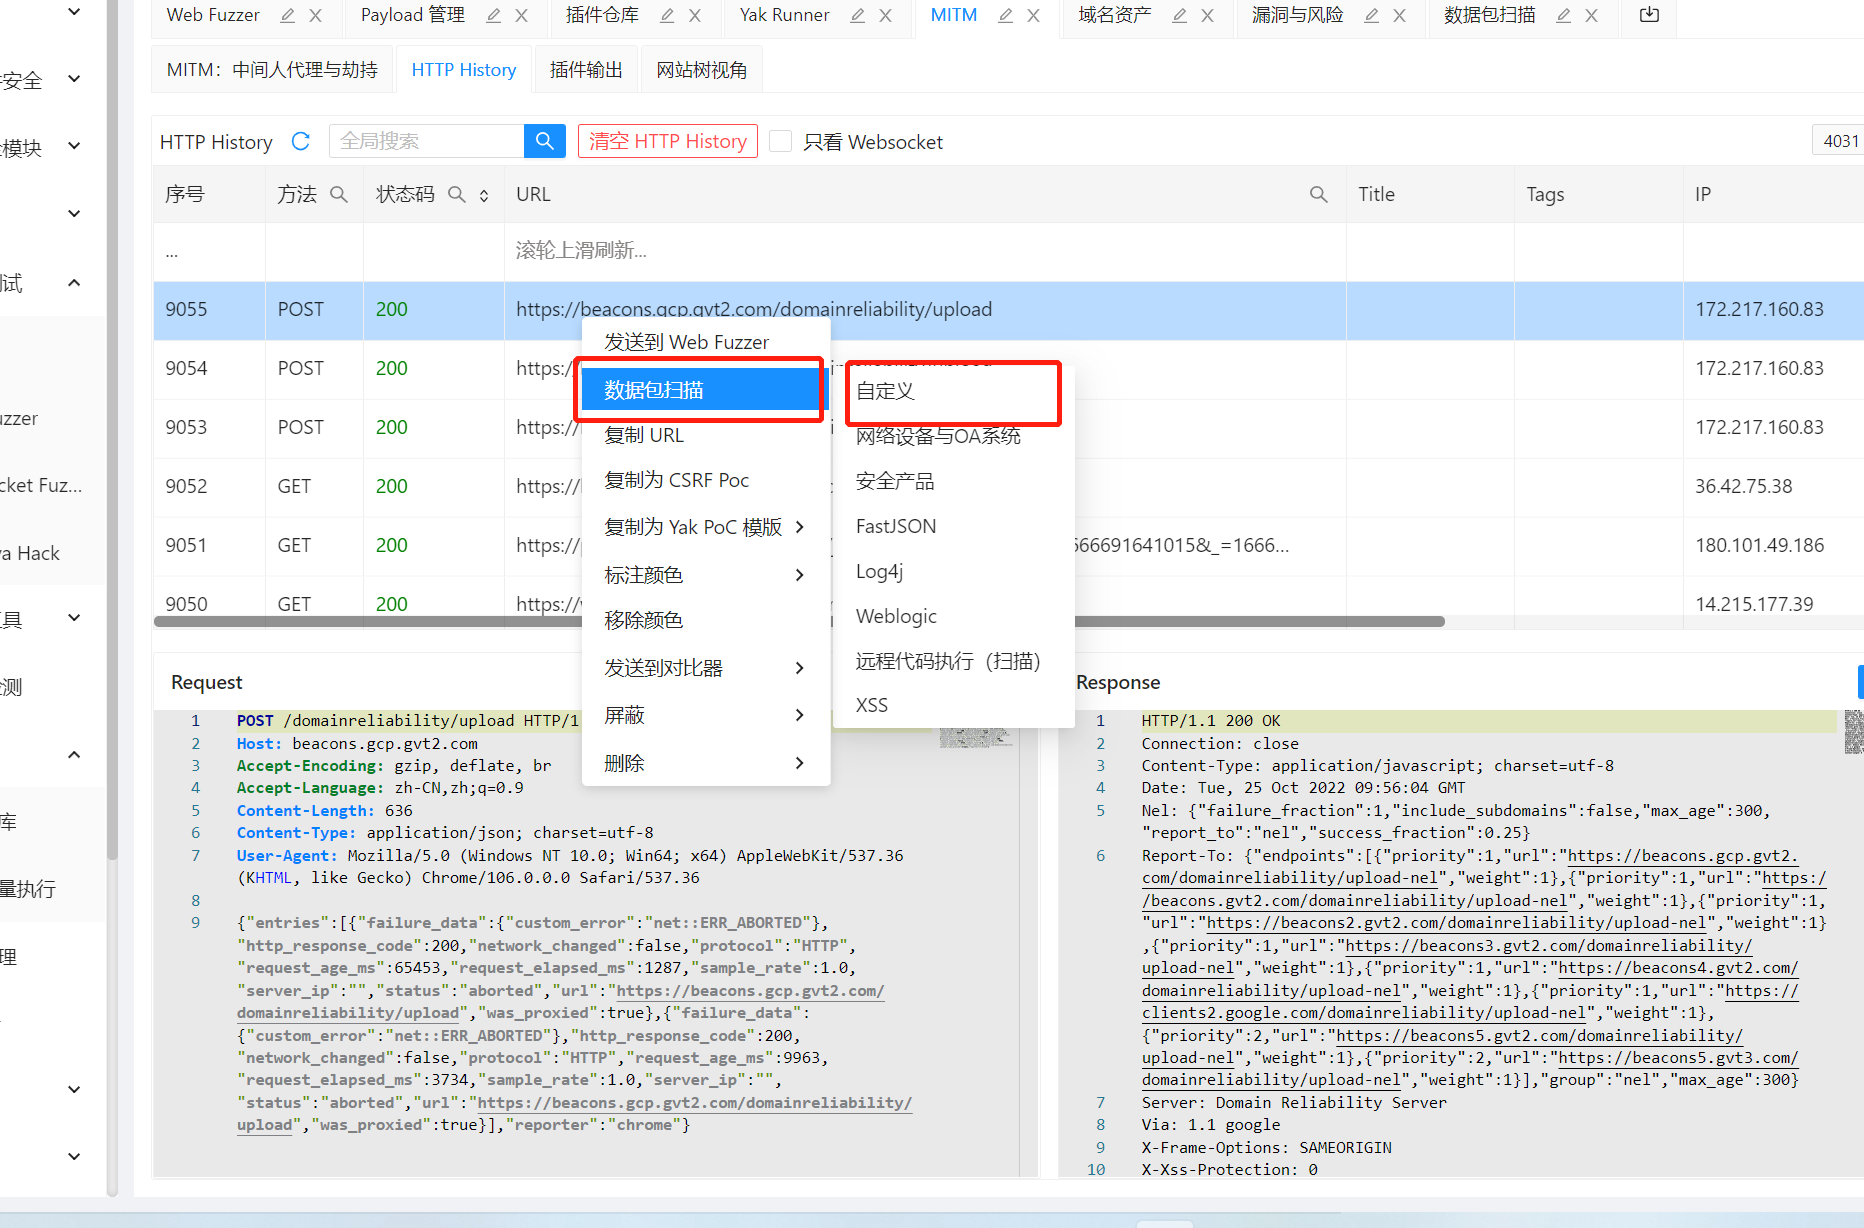Open 复制为 Yak PoC 模版 submenu
The width and height of the screenshot is (1864, 1228).
pyautogui.click(x=704, y=527)
